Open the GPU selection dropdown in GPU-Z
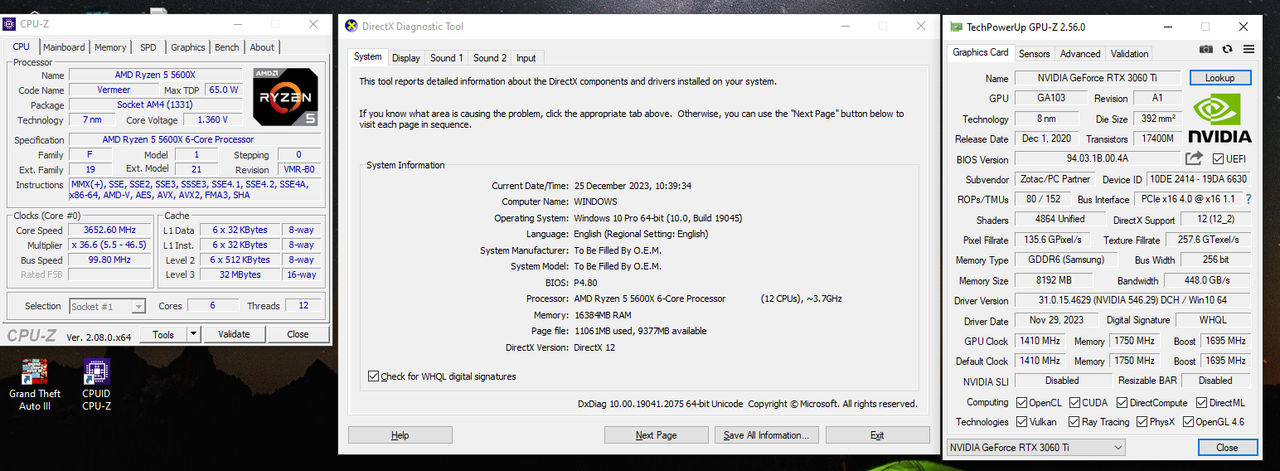 (x=1035, y=447)
